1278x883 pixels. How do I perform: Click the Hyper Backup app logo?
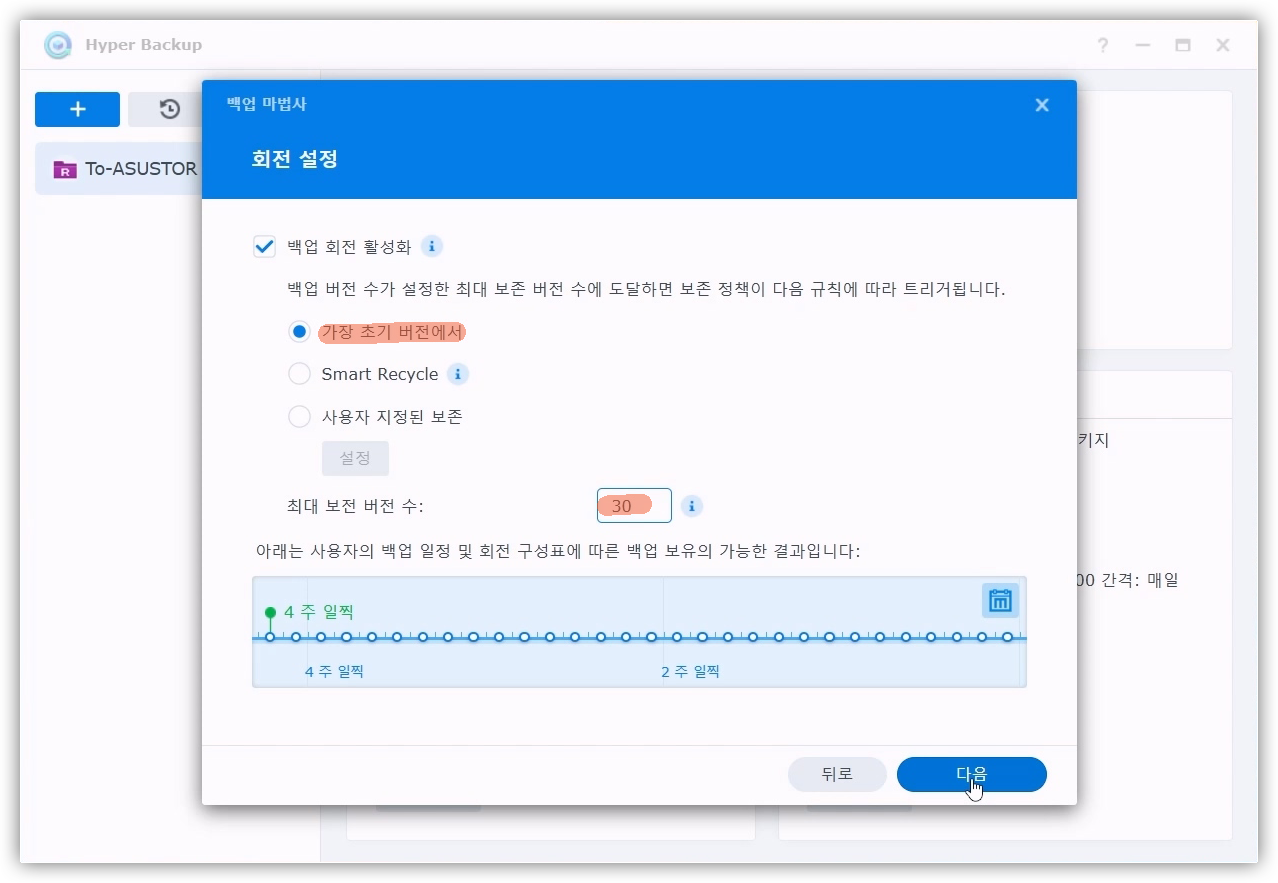pyautogui.click(x=59, y=45)
